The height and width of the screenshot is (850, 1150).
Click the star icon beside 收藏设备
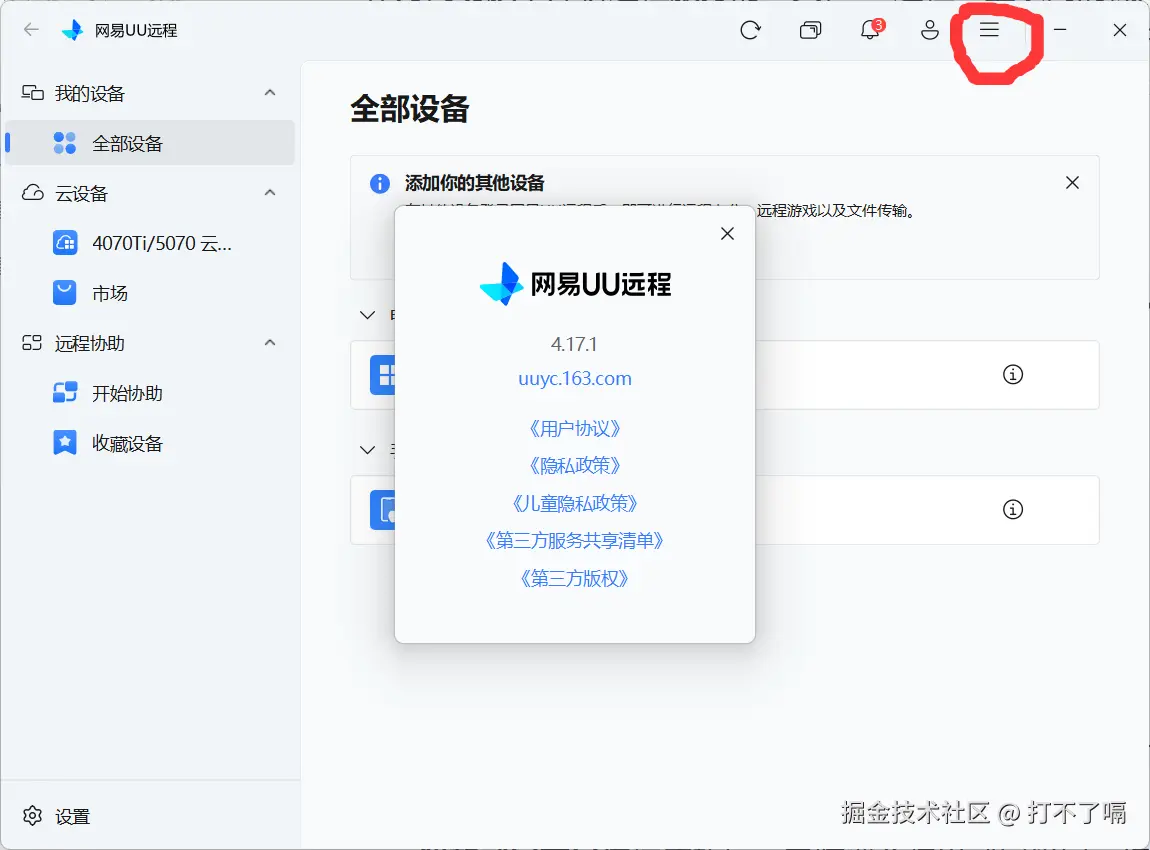click(x=65, y=442)
